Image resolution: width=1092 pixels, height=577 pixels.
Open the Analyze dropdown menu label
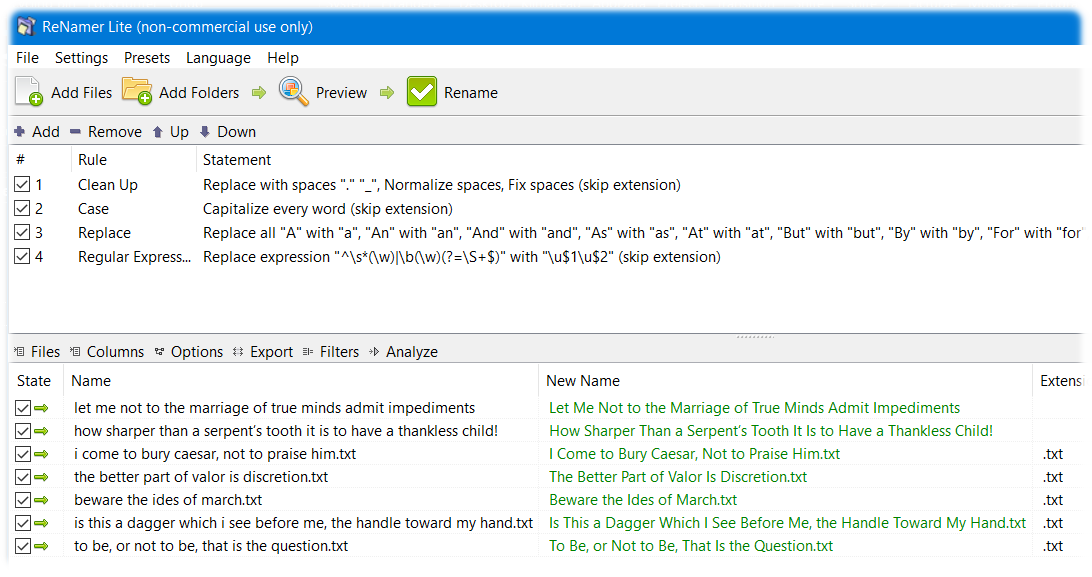pyautogui.click(x=412, y=351)
